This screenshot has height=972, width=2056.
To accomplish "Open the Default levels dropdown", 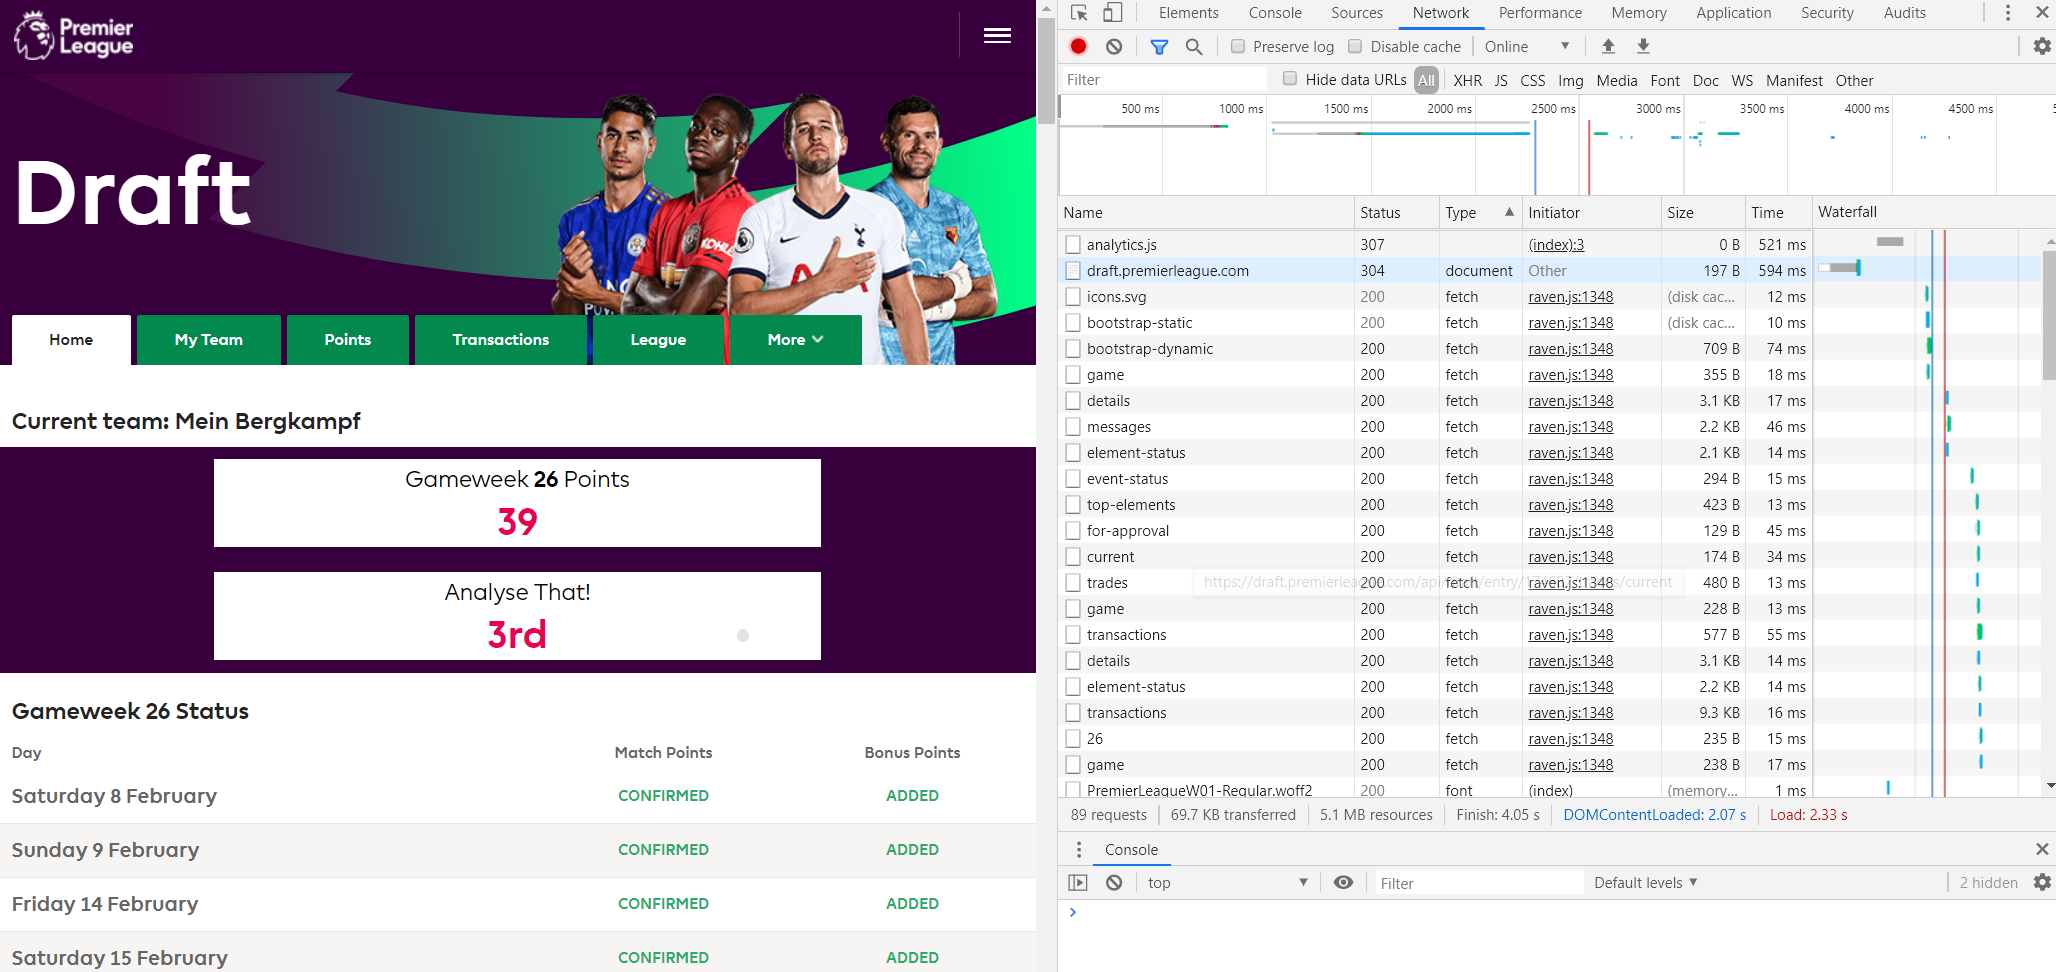I will pos(1646,882).
